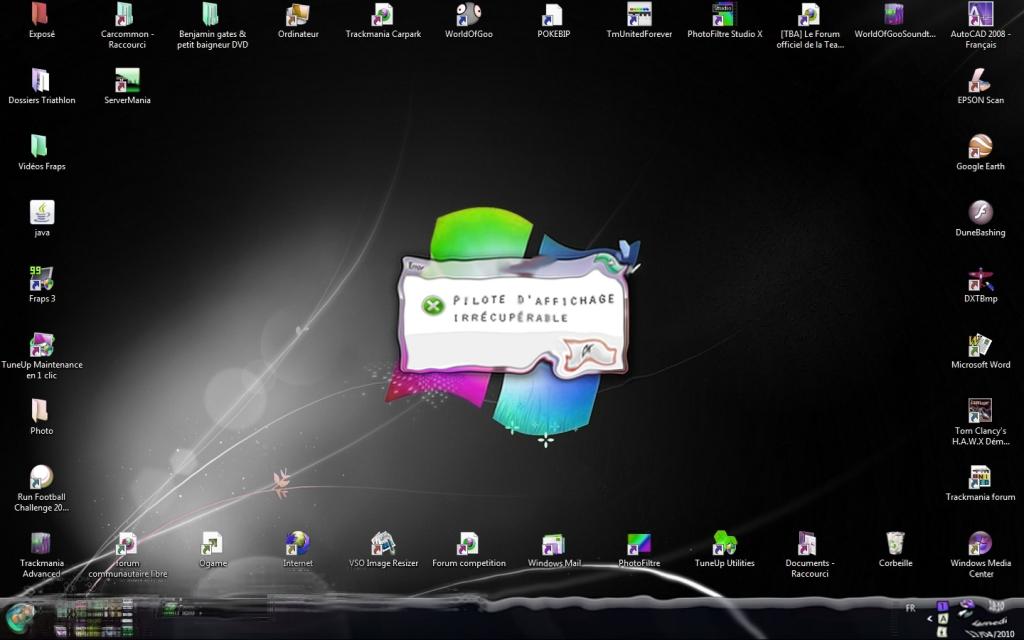Launch the Tom Clancy's H.A.W.X demo shortcut

coord(980,411)
